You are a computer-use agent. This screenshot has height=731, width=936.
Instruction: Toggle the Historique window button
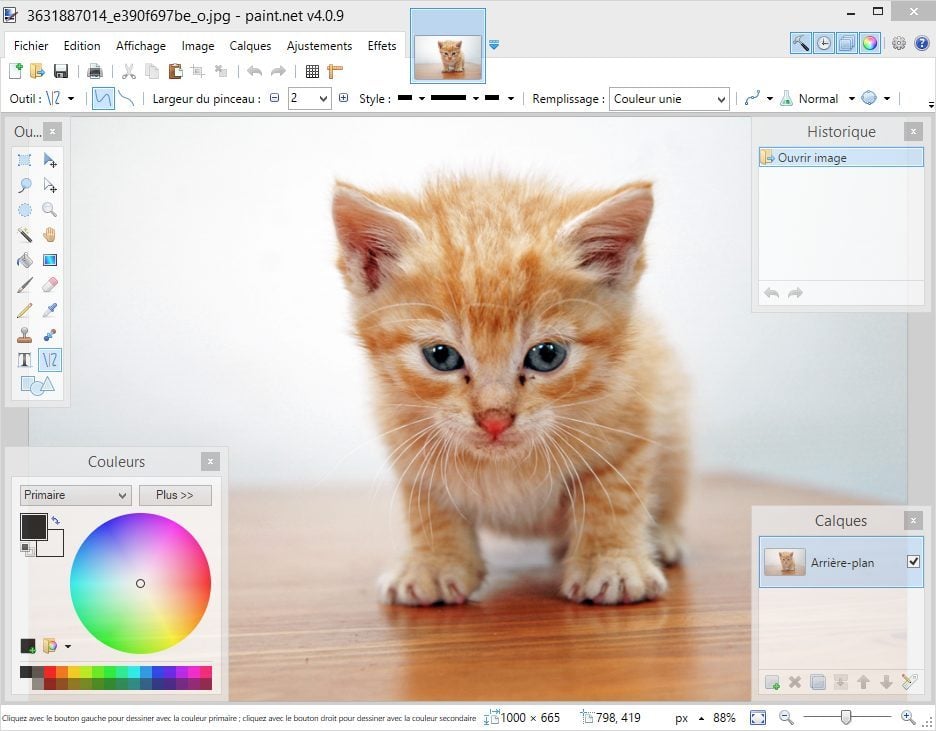click(x=823, y=43)
